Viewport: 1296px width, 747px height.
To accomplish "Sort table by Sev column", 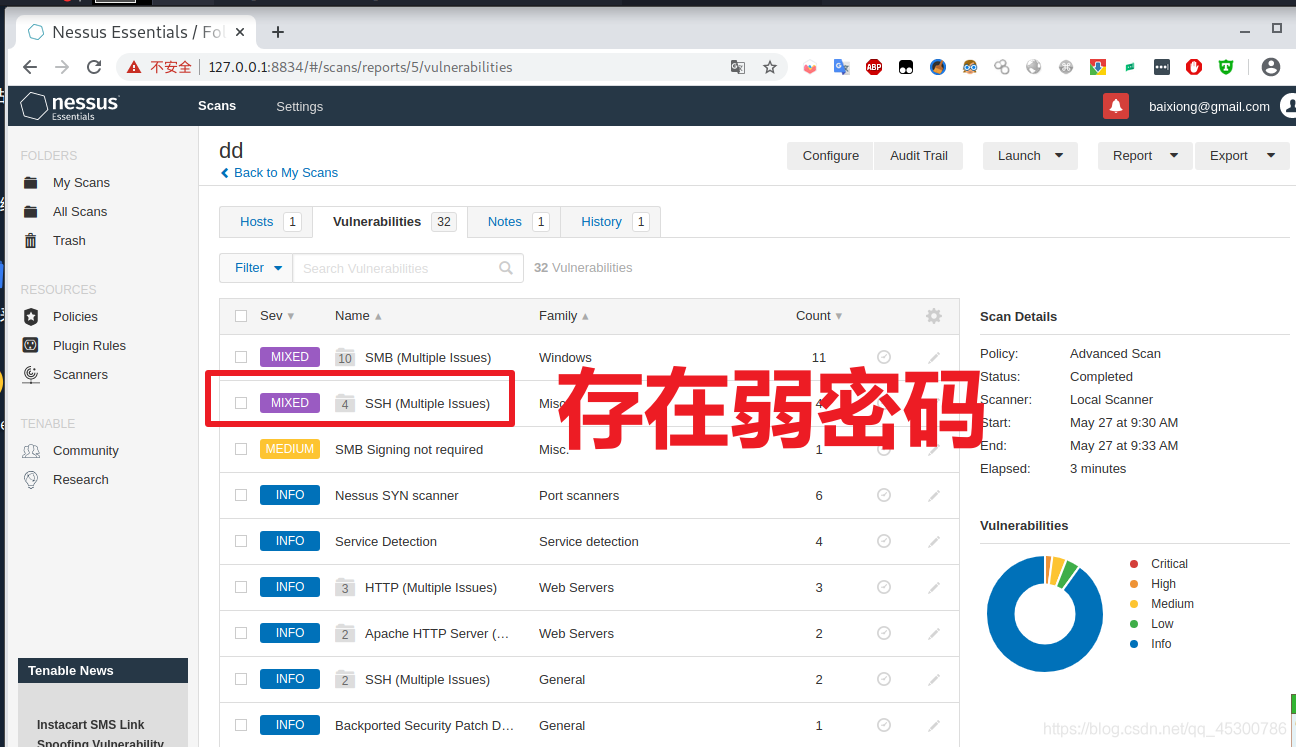I will [x=277, y=316].
